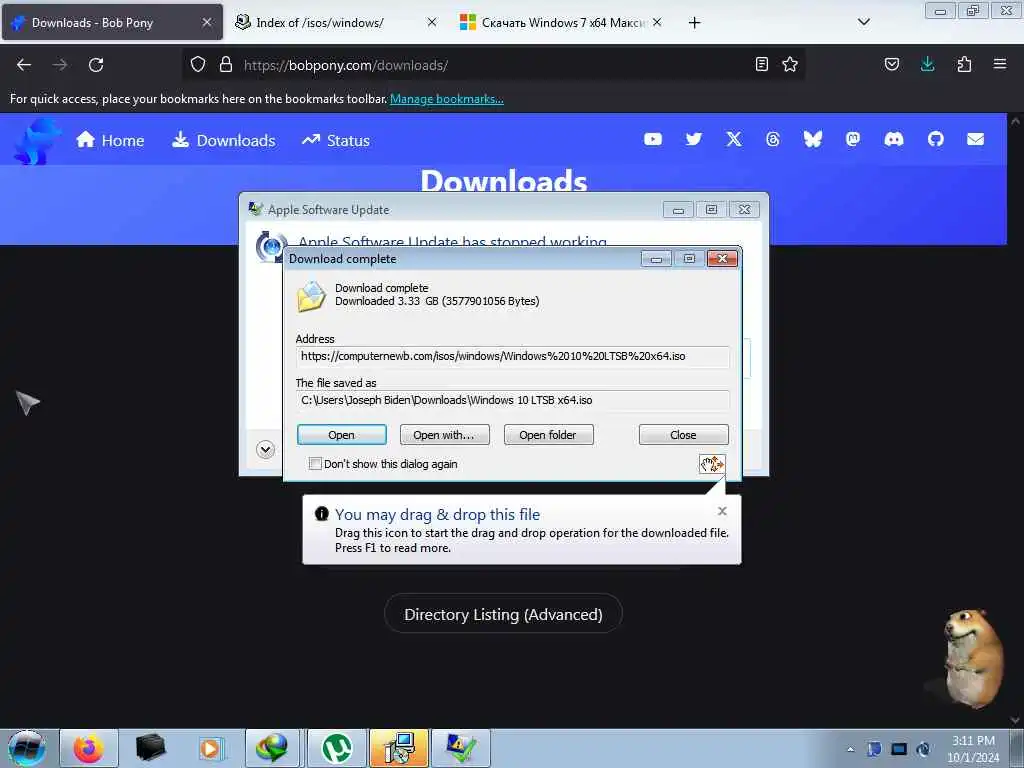The width and height of the screenshot is (1024, 768).
Task: Click the media player icon in taskbar
Action: (211, 748)
